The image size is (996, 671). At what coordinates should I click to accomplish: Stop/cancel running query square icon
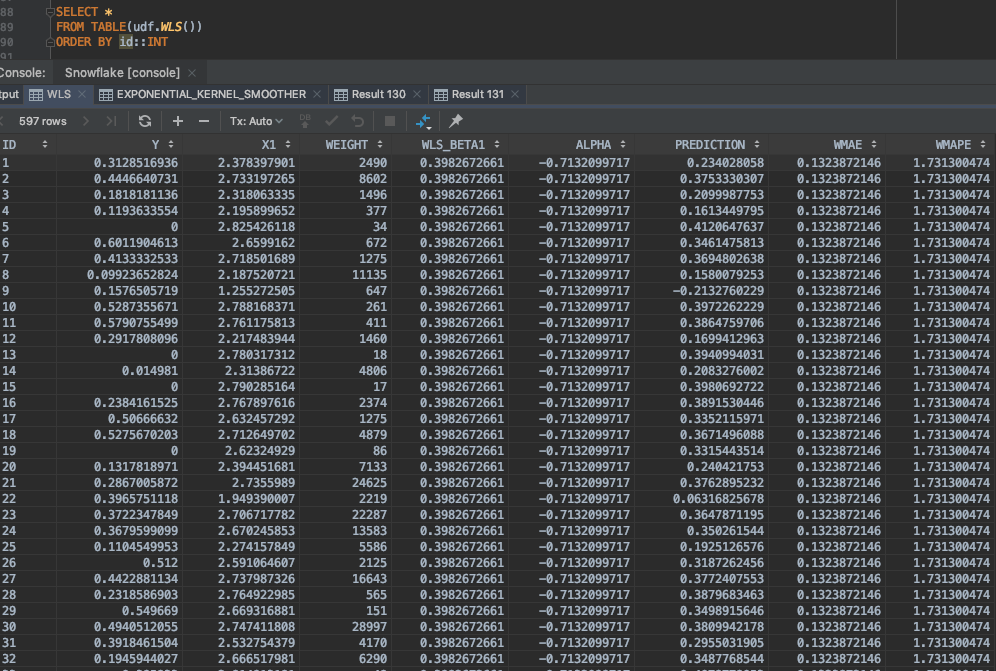click(x=390, y=121)
